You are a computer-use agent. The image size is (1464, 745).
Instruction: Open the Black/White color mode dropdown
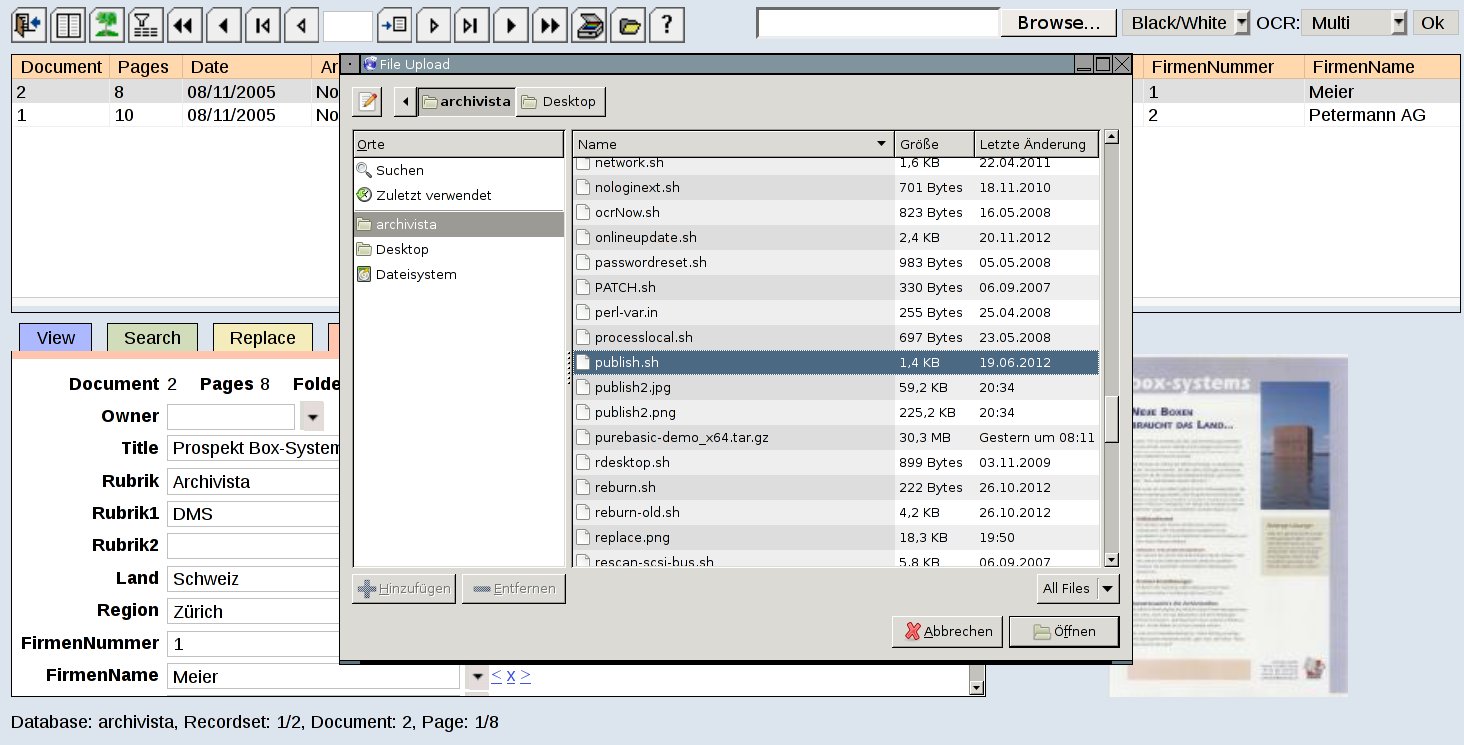[x=1186, y=23]
